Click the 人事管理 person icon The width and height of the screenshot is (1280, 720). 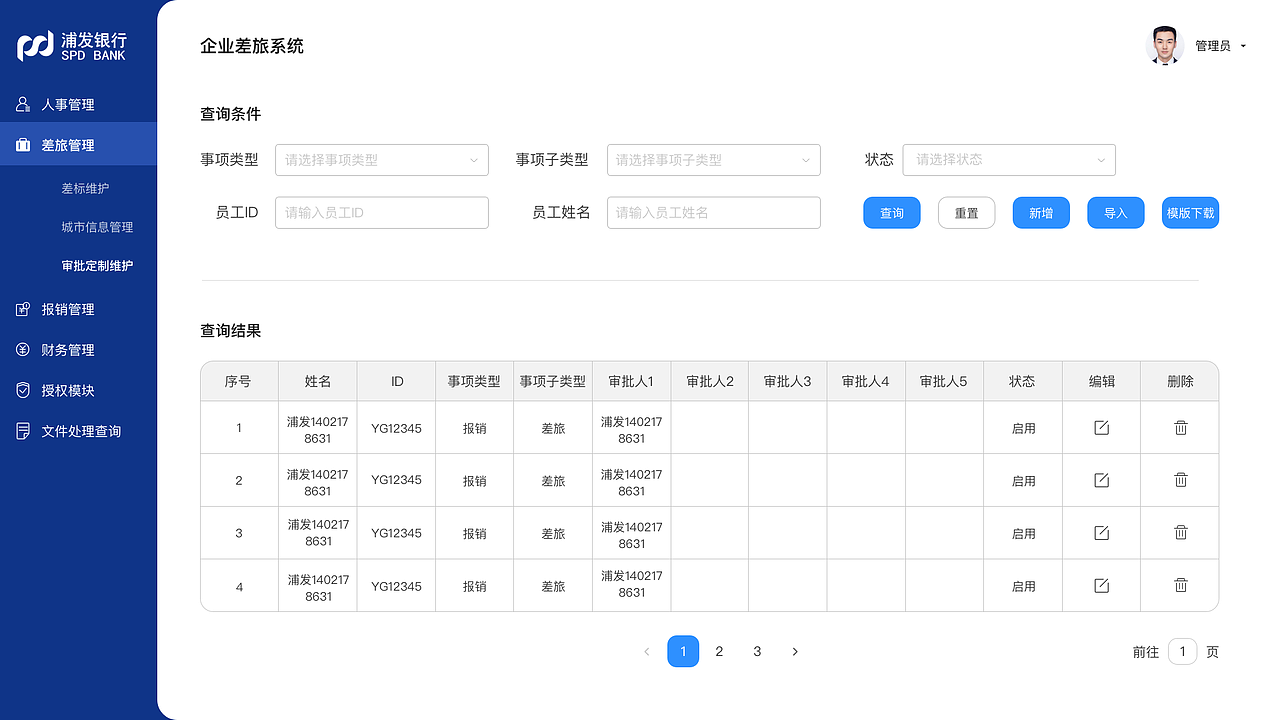tap(23, 104)
